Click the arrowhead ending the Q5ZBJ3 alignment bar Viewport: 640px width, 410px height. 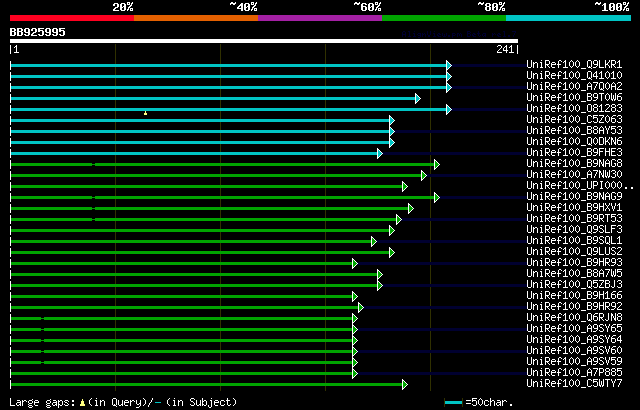(x=380, y=286)
